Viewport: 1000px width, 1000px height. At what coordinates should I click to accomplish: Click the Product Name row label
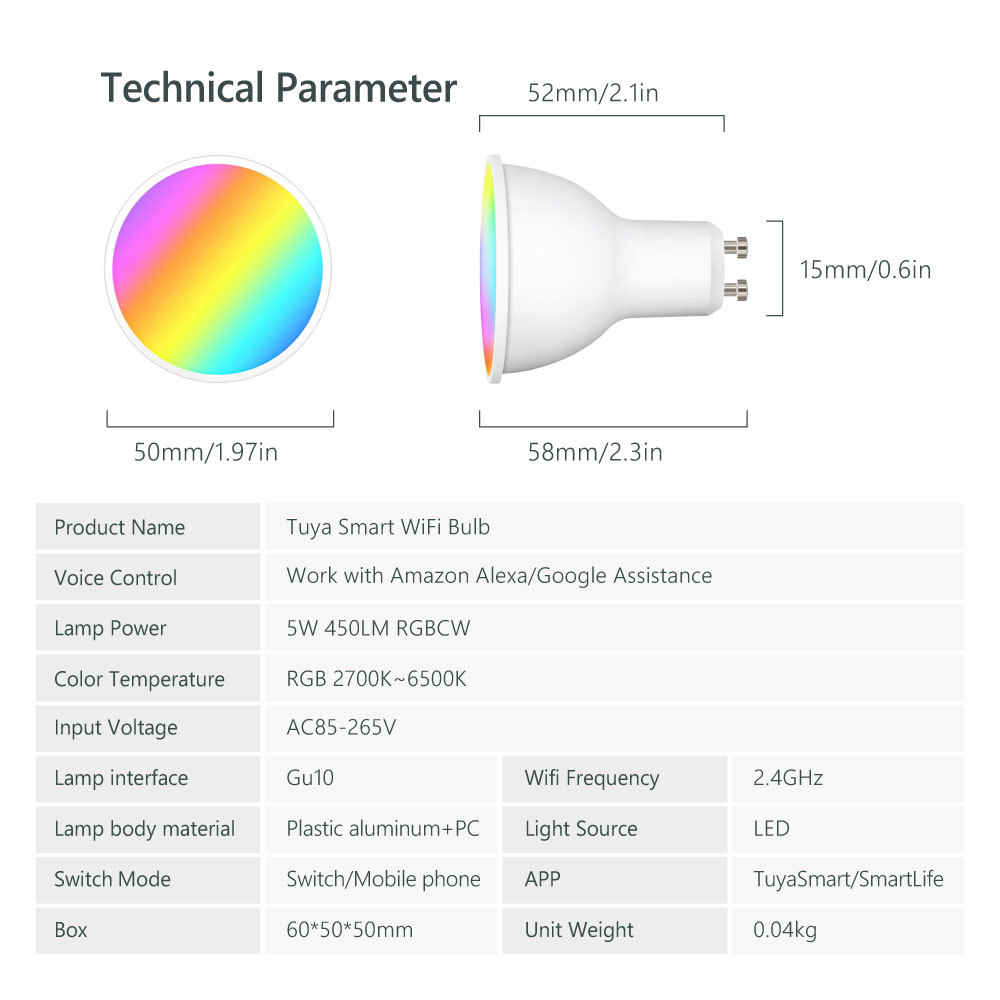point(119,527)
